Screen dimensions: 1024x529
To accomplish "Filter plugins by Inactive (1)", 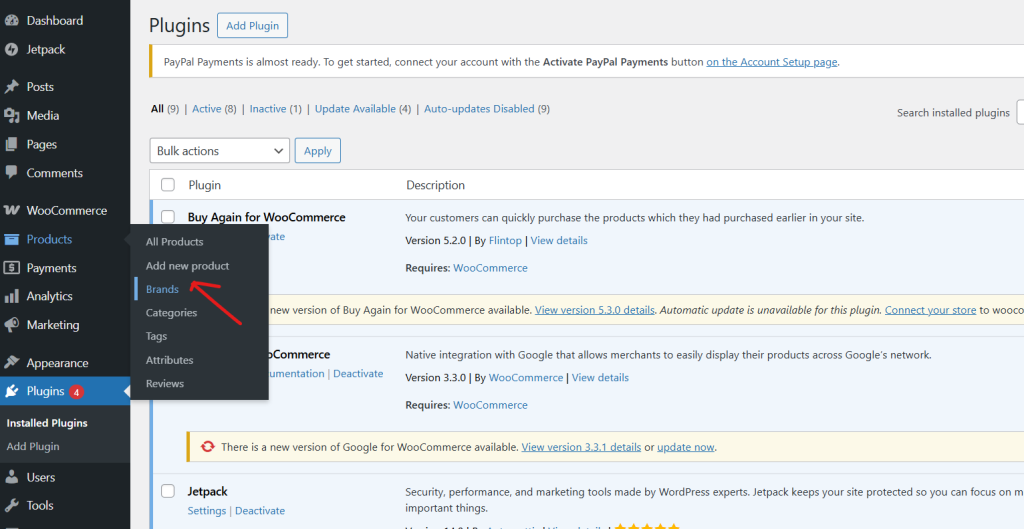I will [x=276, y=109].
